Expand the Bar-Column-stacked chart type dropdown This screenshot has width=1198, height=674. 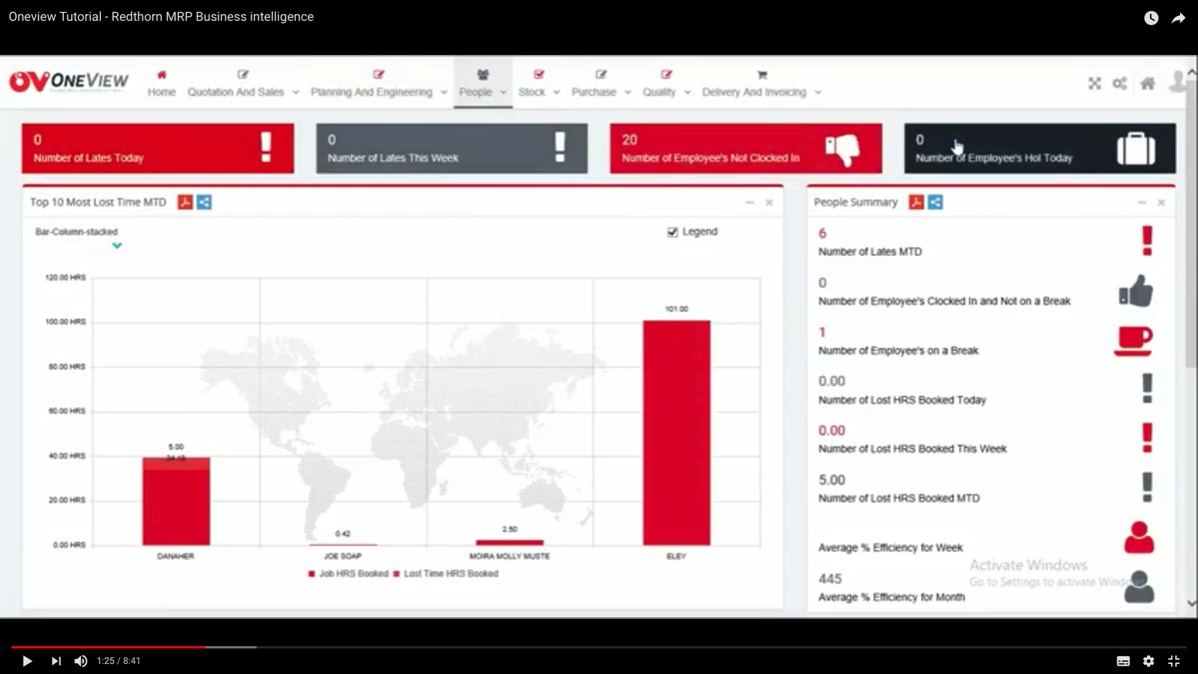coord(117,245)
